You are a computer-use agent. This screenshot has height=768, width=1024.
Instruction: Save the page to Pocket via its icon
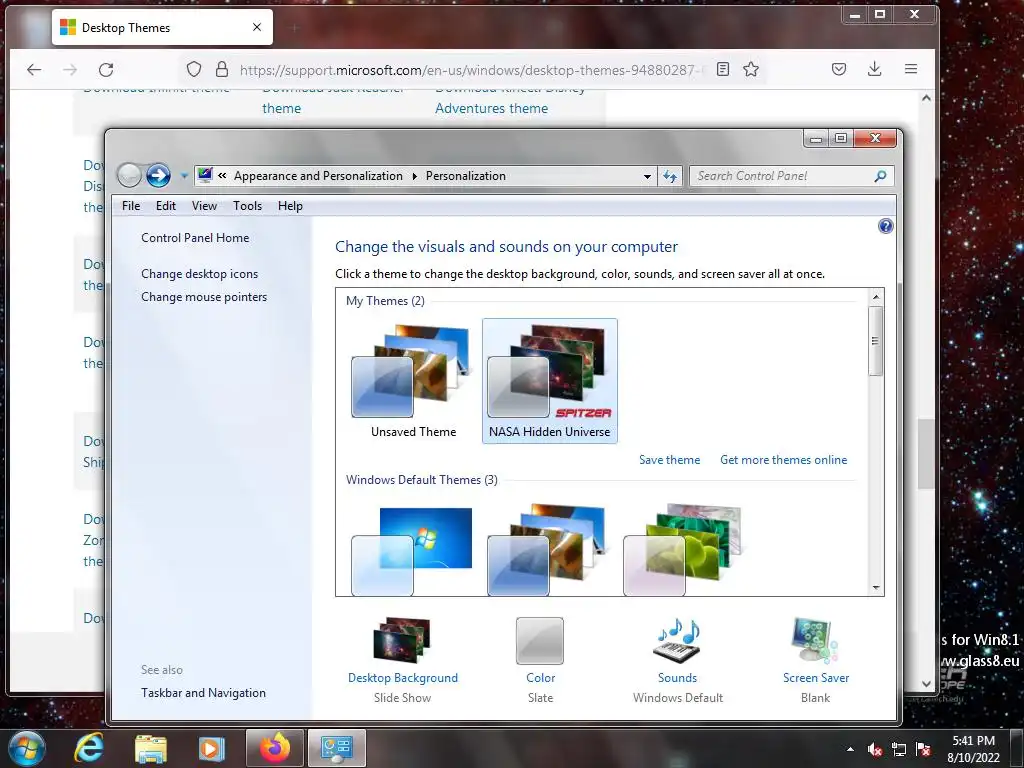point(839,69)
